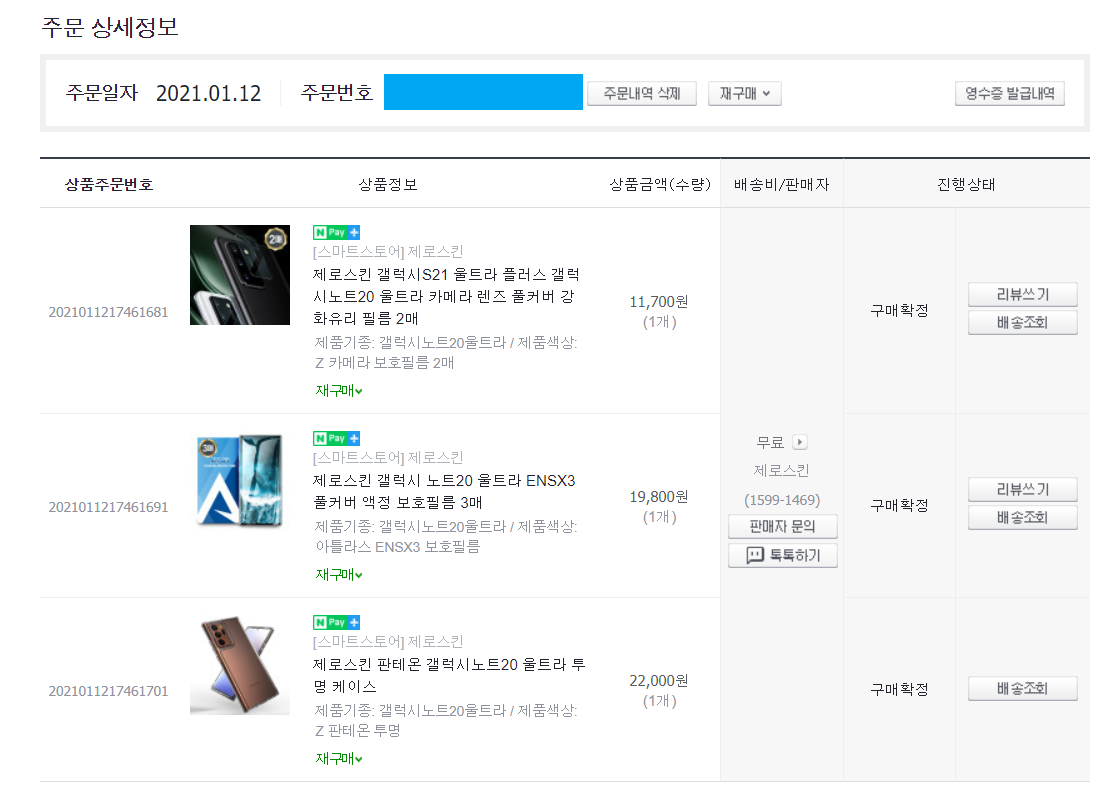Expand 재구매 under 판테온 투명 케이스 item
The height and width of the screenshot is (799, 1103).
[338, 759]
